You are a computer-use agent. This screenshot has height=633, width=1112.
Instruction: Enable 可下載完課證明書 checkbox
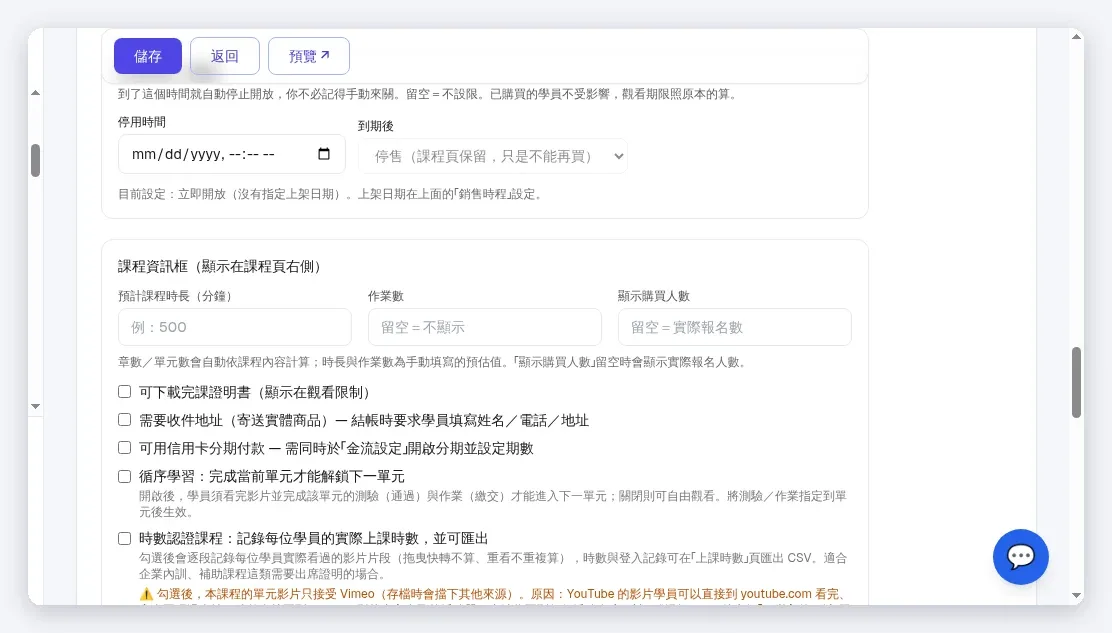tap(125, 391)
